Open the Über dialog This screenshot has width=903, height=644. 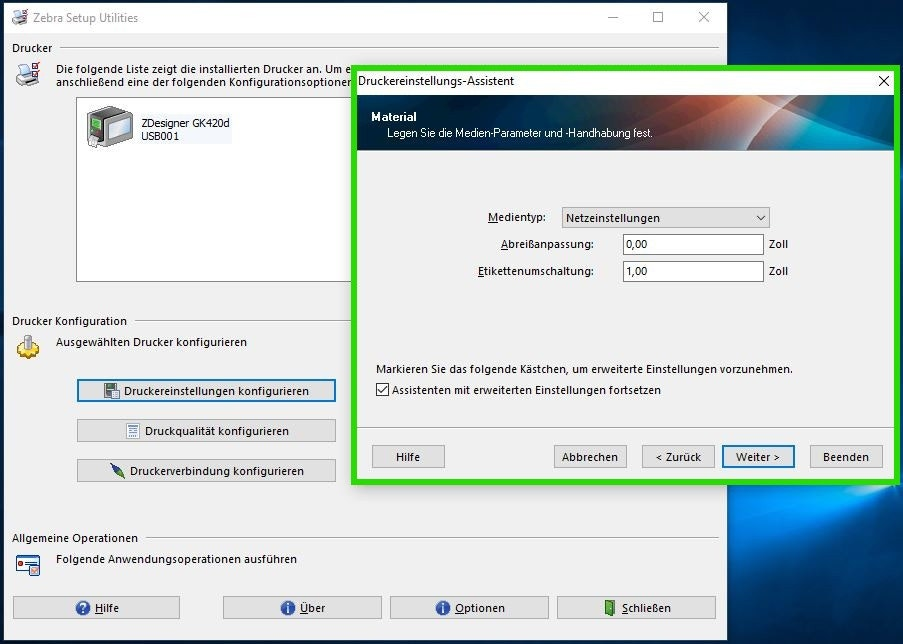(x=302, y=608)
